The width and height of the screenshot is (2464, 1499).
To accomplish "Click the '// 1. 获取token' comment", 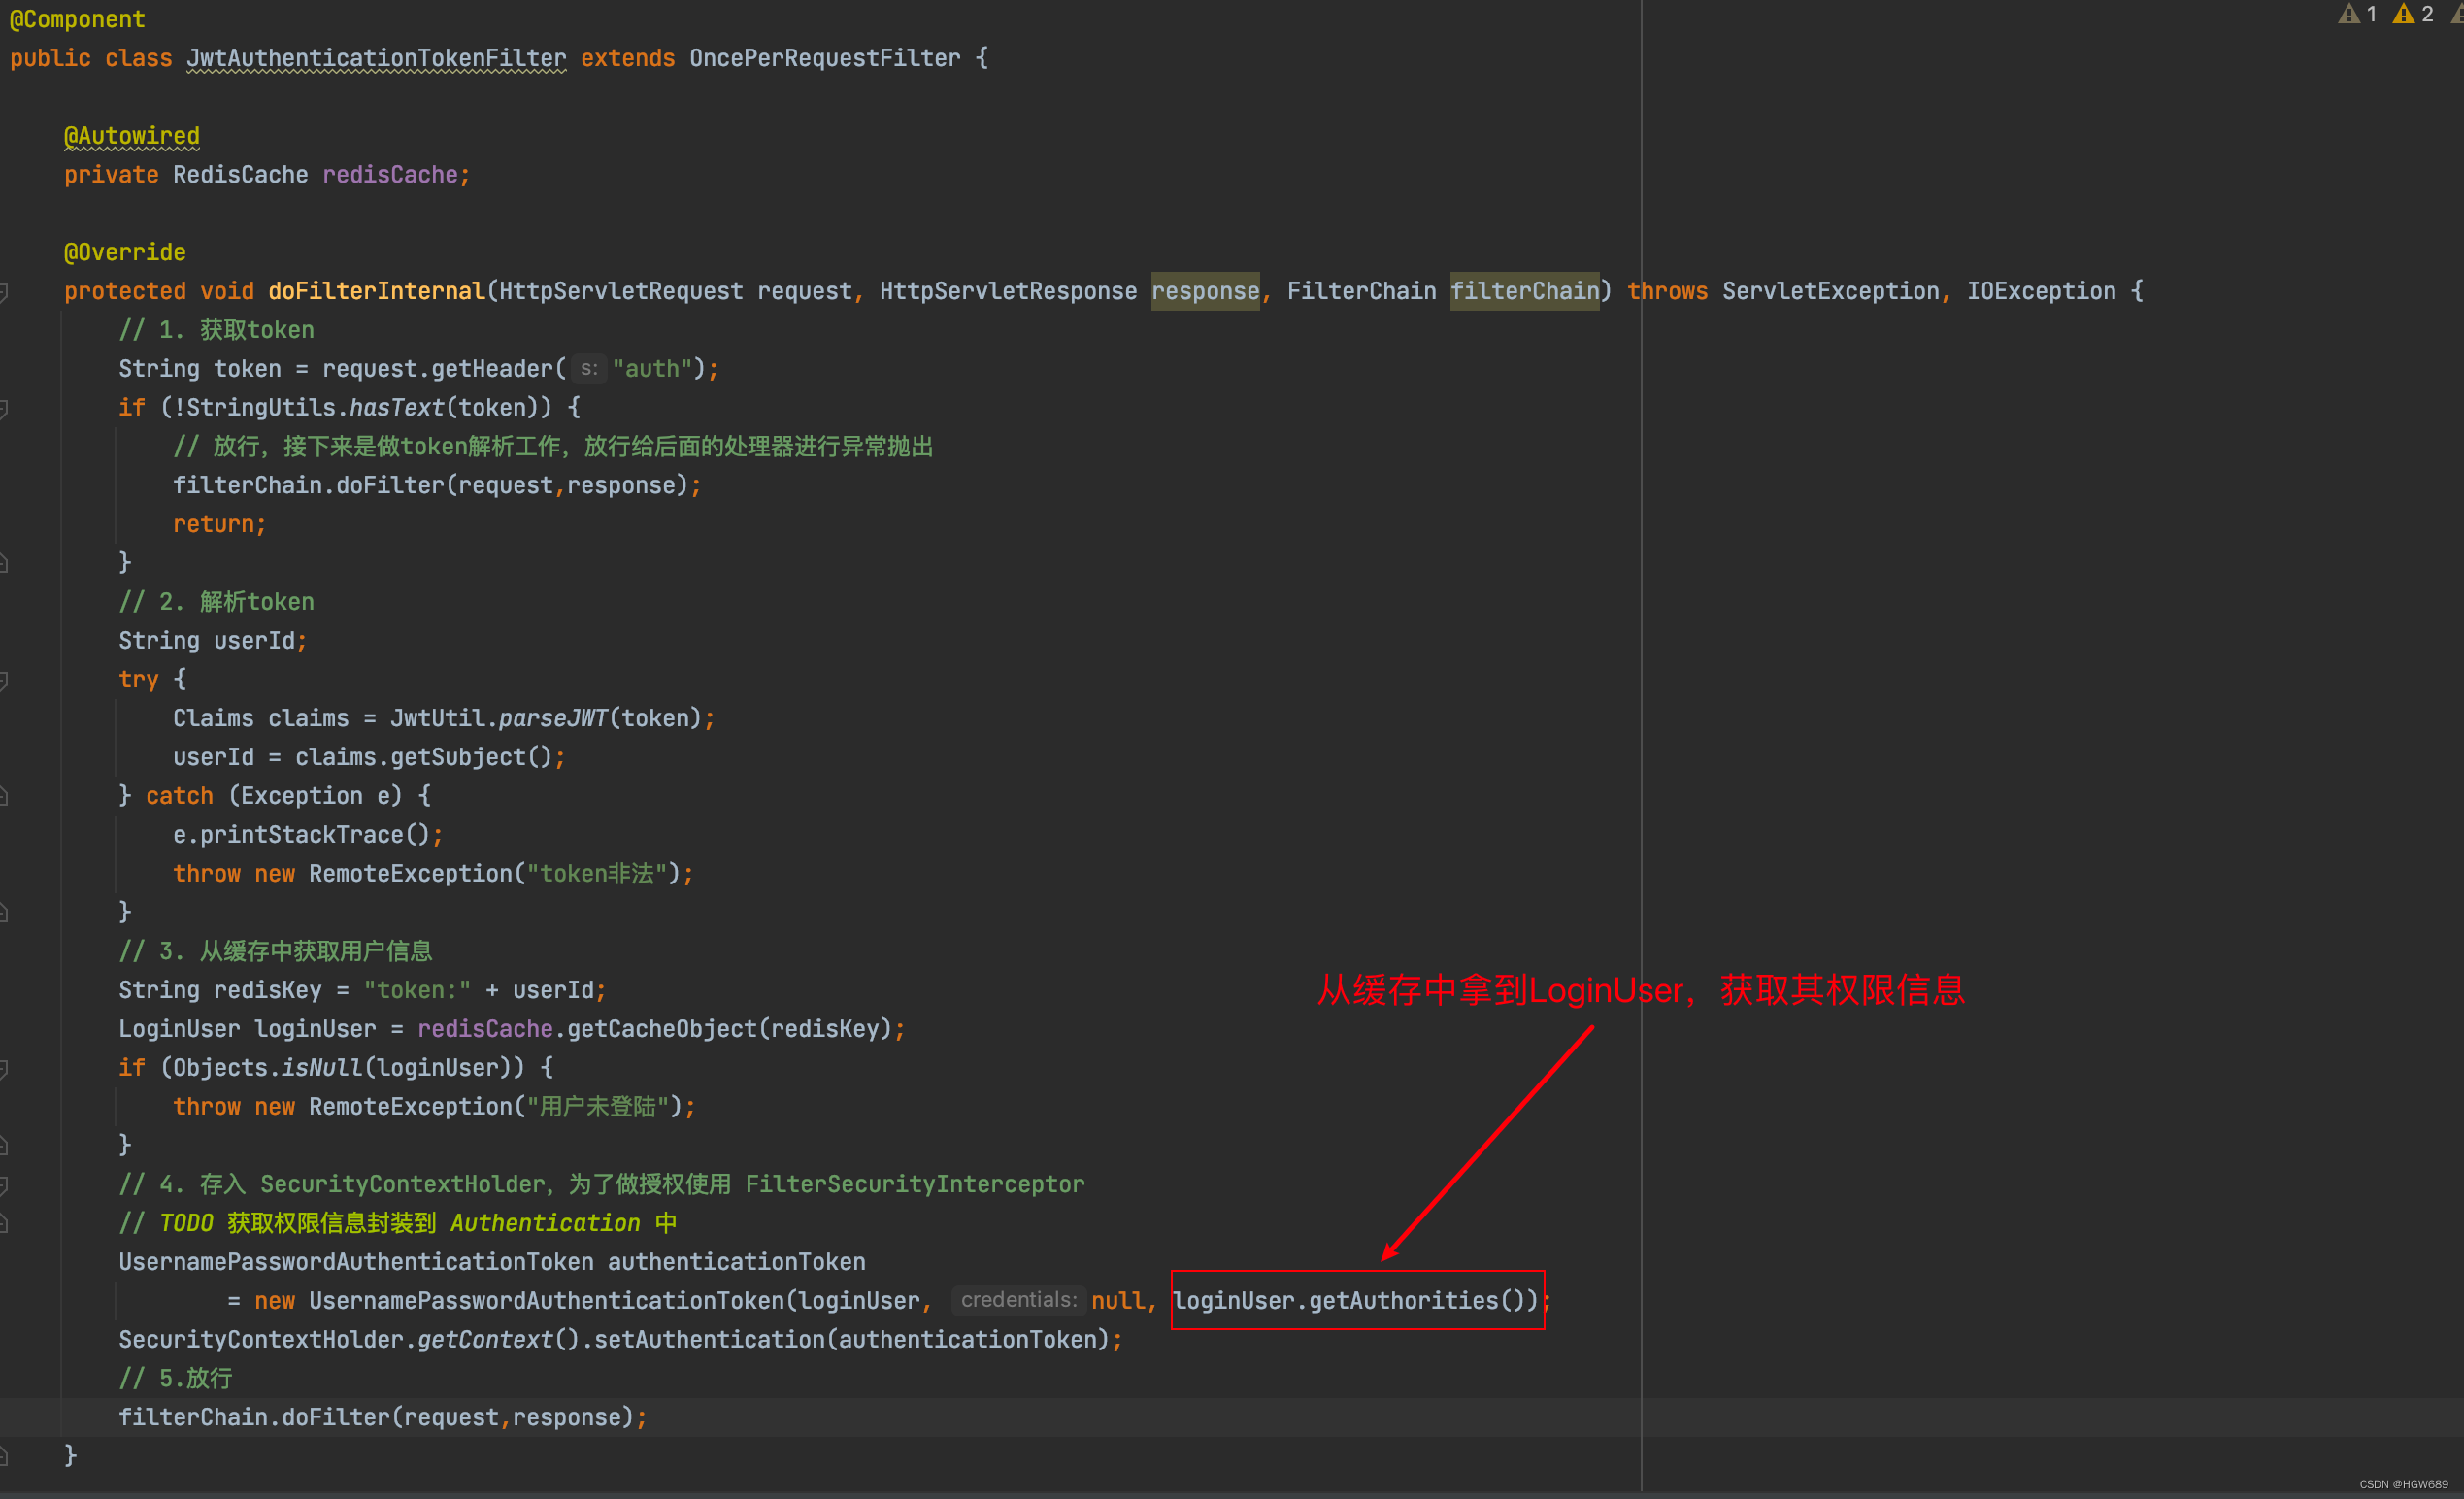I will tap(216, 330).
